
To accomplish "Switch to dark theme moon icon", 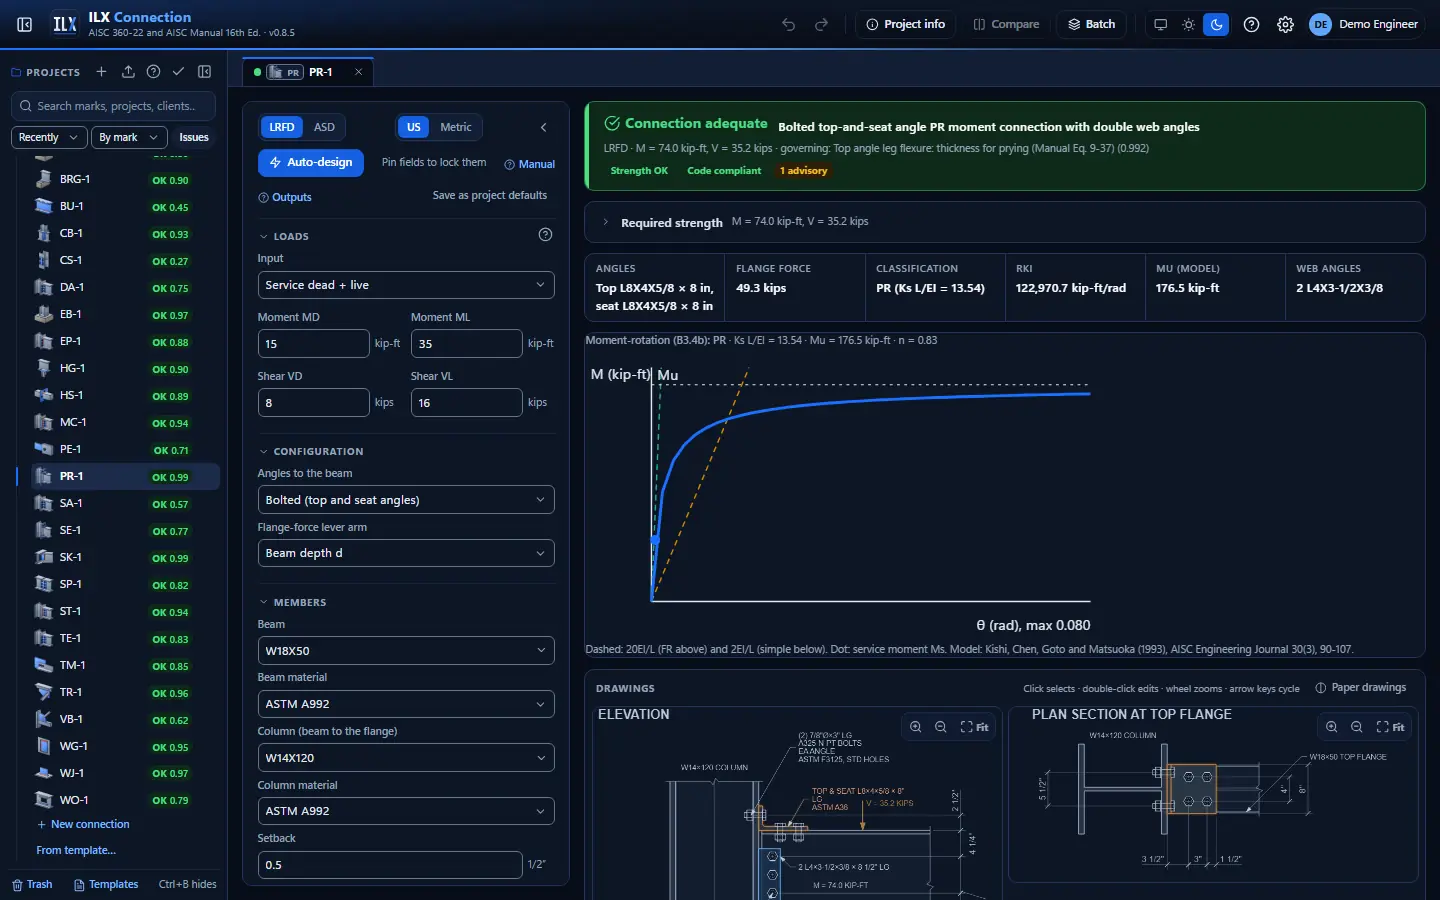I will click(x=1216, y=24).
